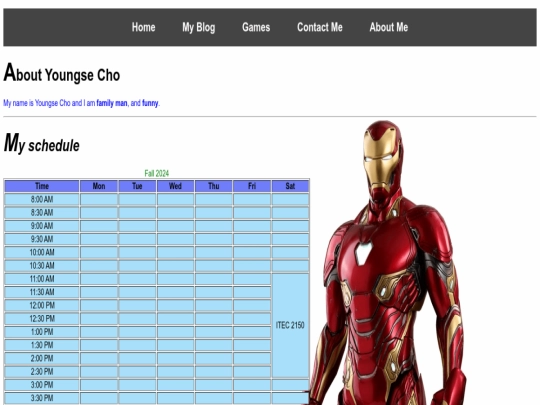The width and height of the screenshot is (540, 405).
Task: Click the Wed column header
Action: (x=175, y=186)
